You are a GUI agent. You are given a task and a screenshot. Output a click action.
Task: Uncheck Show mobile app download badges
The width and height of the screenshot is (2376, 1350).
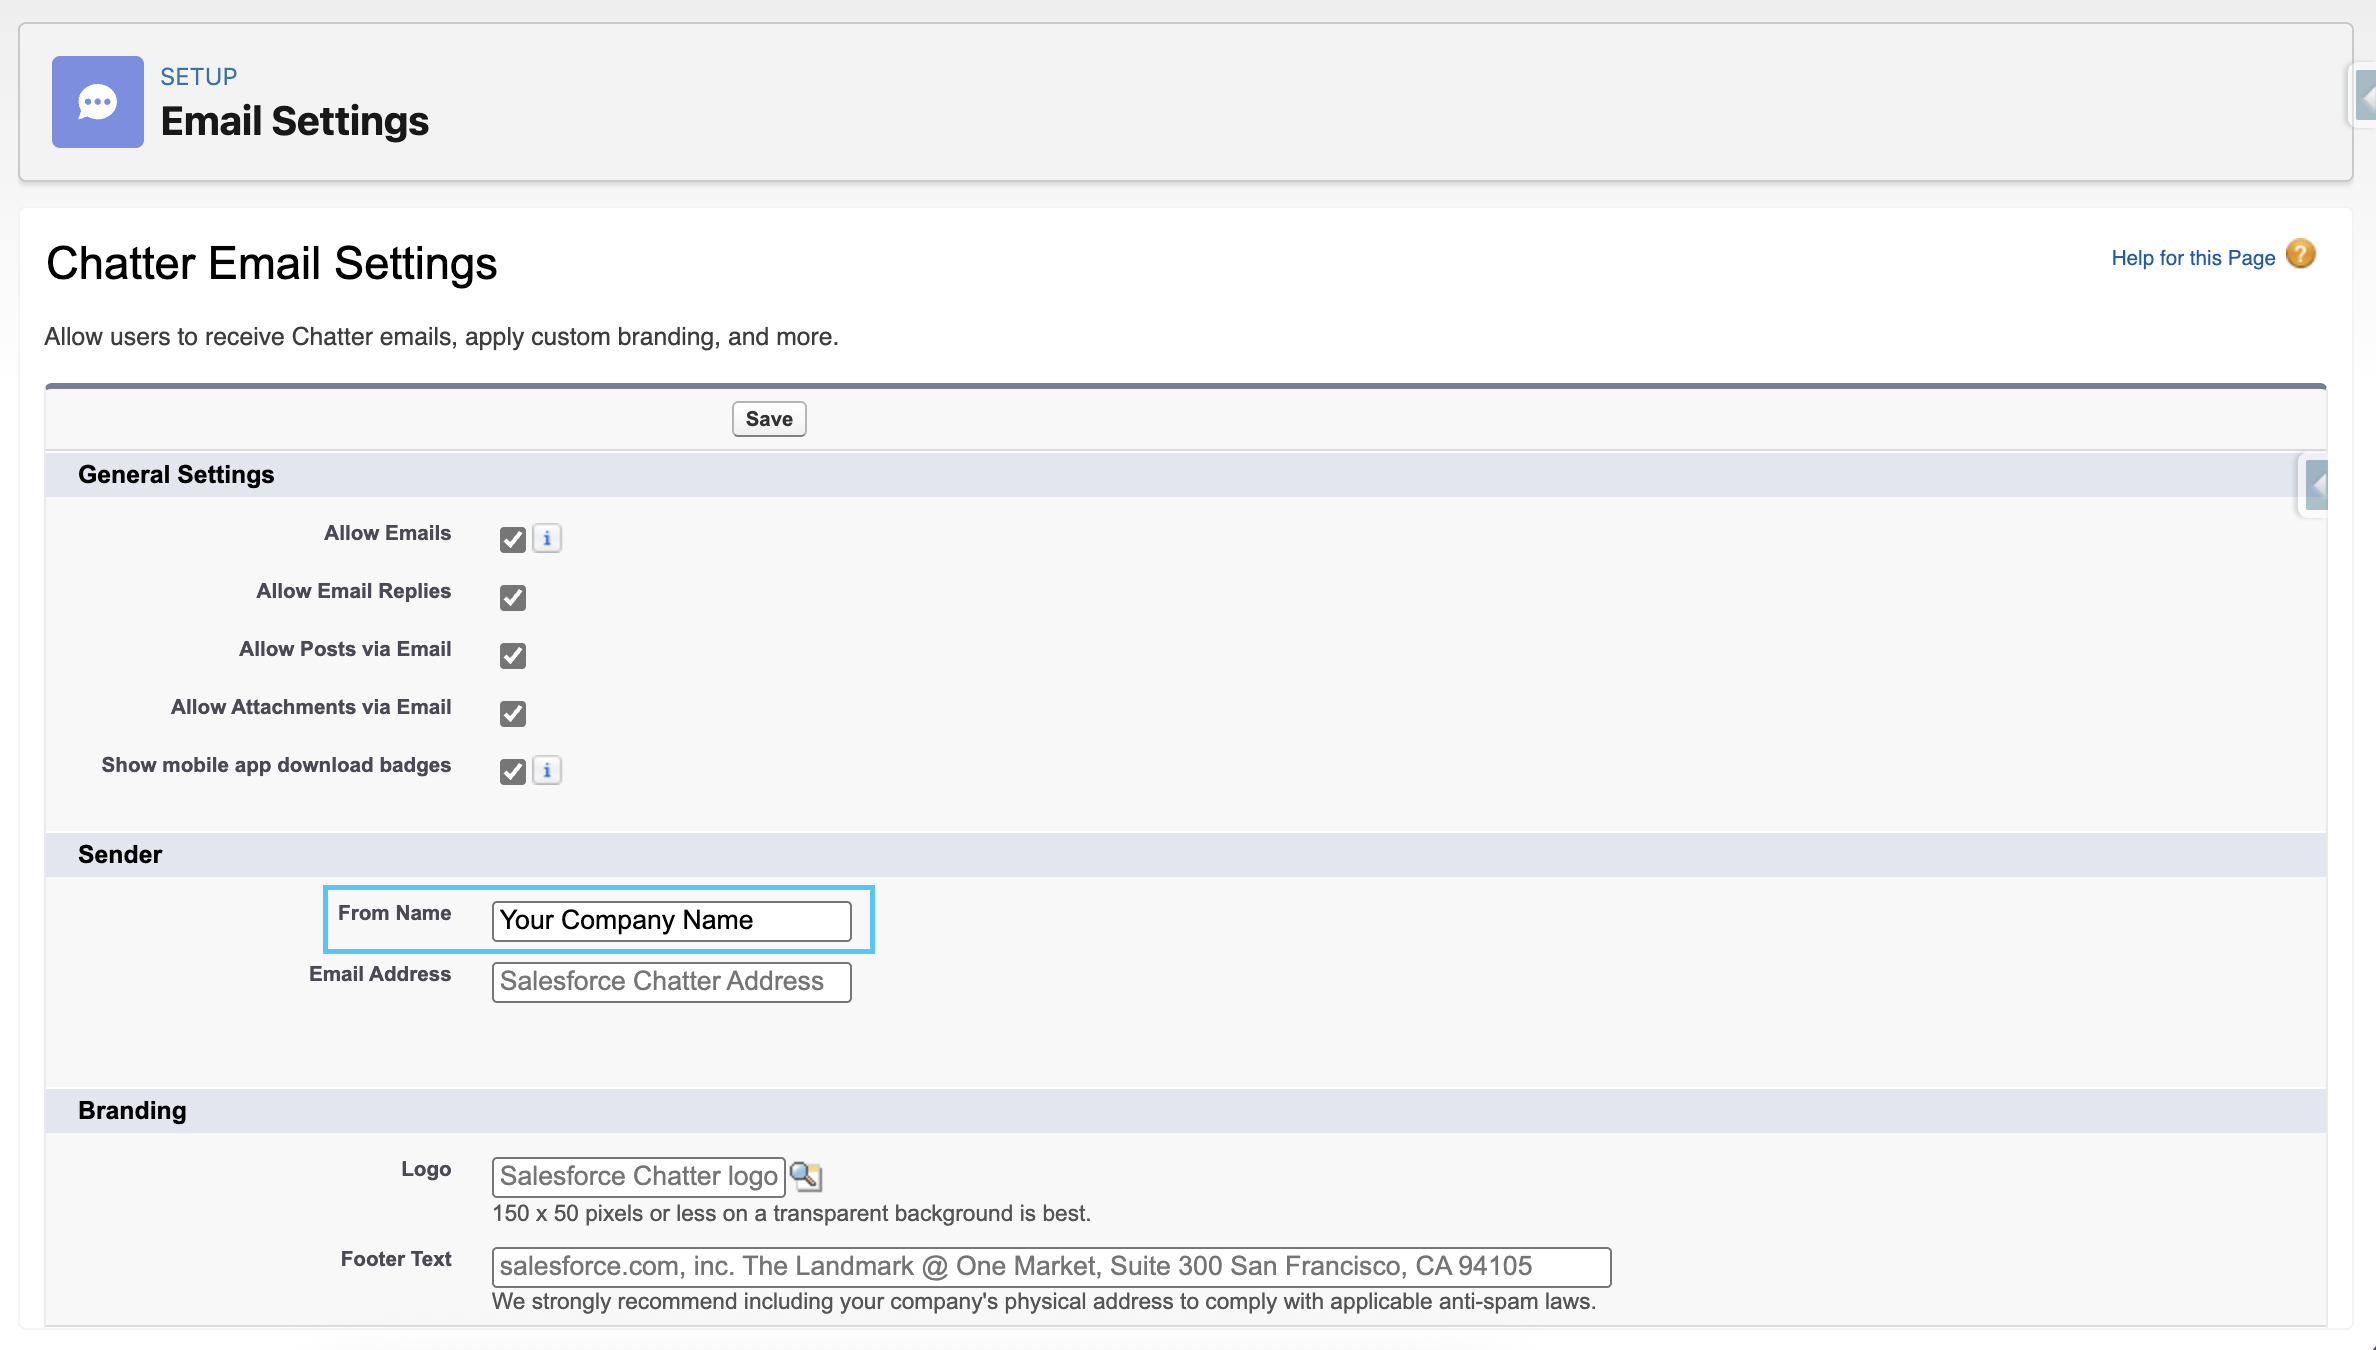513,772
